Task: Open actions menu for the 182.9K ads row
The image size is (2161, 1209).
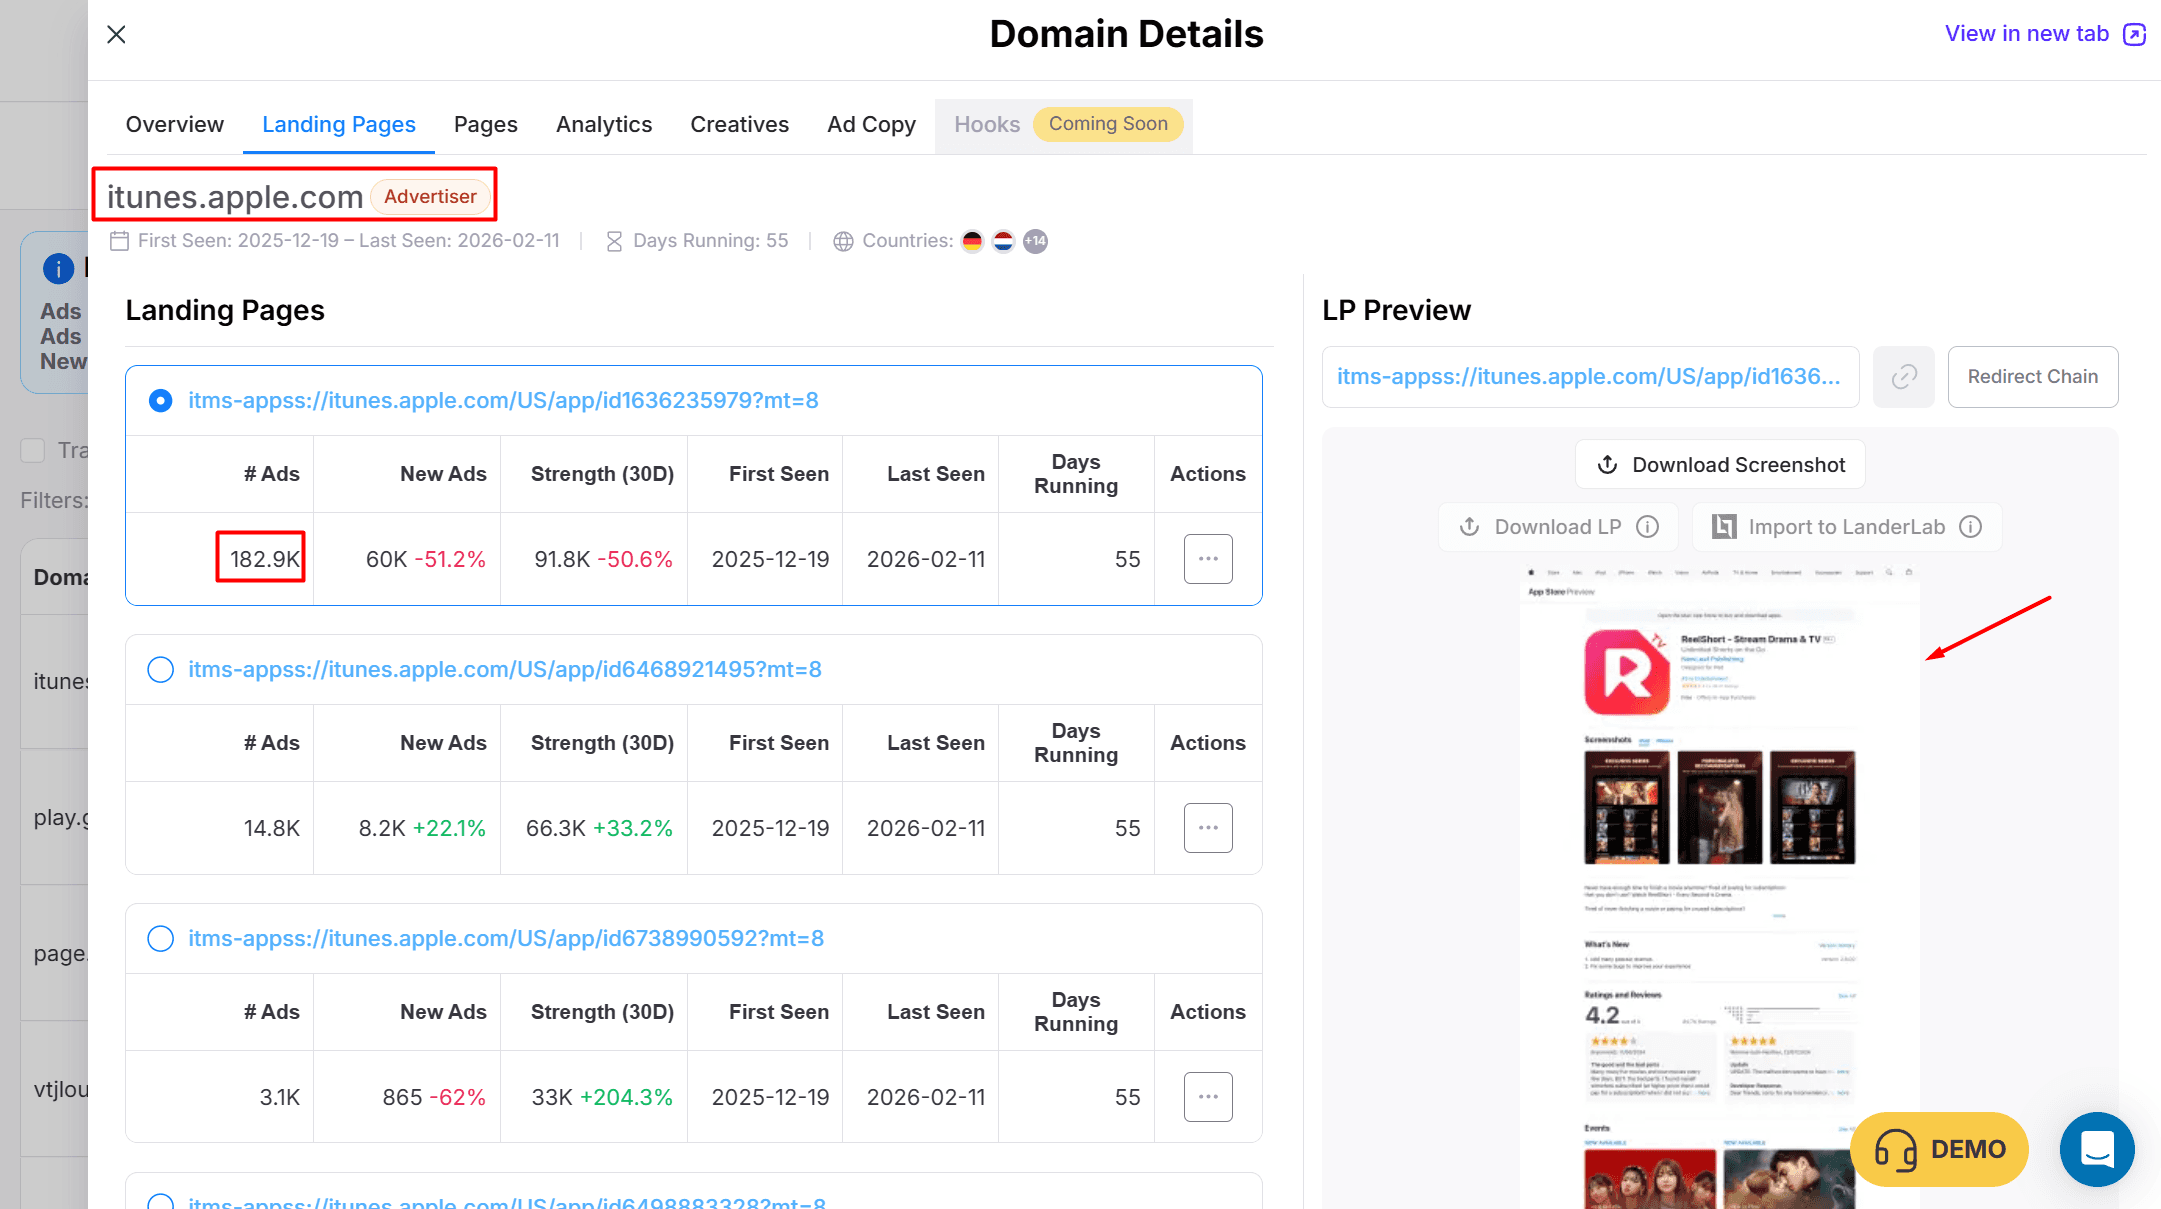Action: 1207,559
